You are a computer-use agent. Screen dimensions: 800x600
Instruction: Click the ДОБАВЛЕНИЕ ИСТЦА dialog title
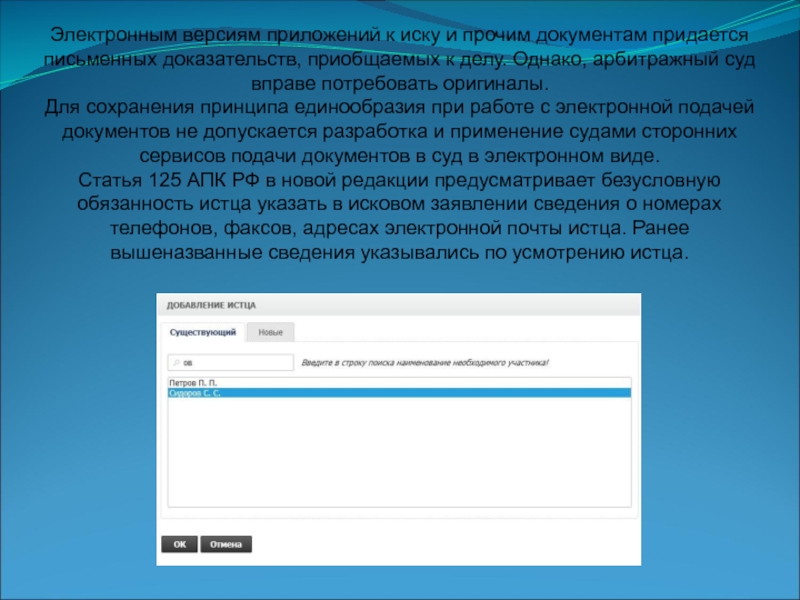click(212, 304)
